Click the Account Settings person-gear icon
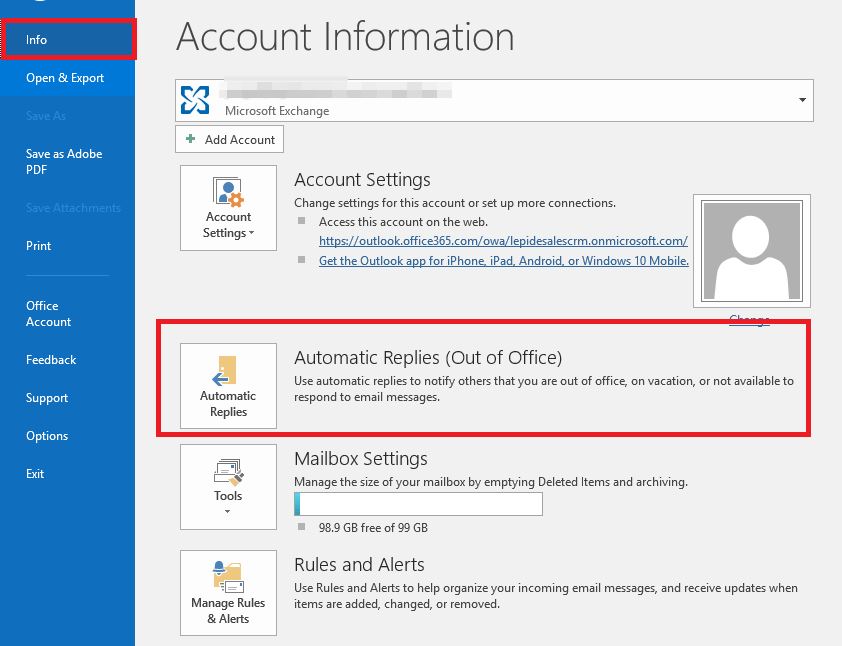Image resolution: width=842 pixels, height=646 pixels. tap(228, 192)
